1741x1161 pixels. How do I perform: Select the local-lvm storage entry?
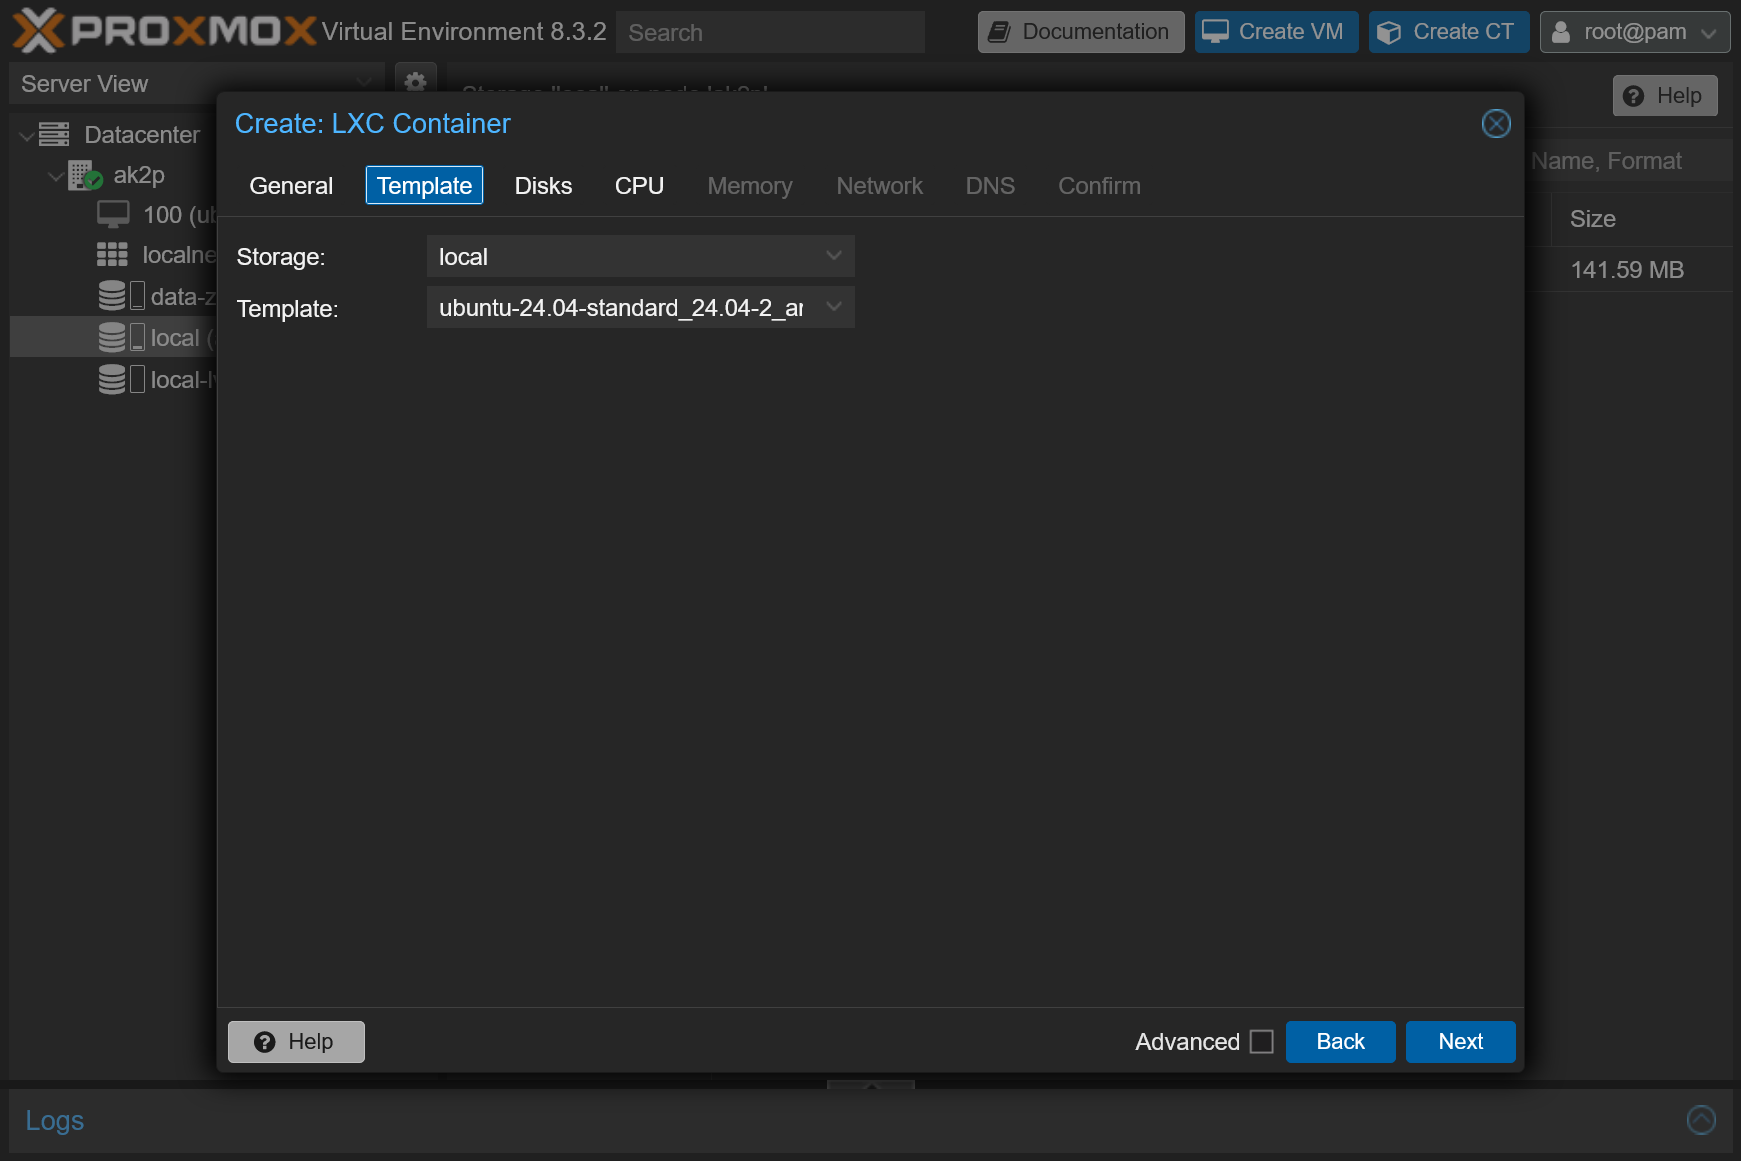point(183,380)
